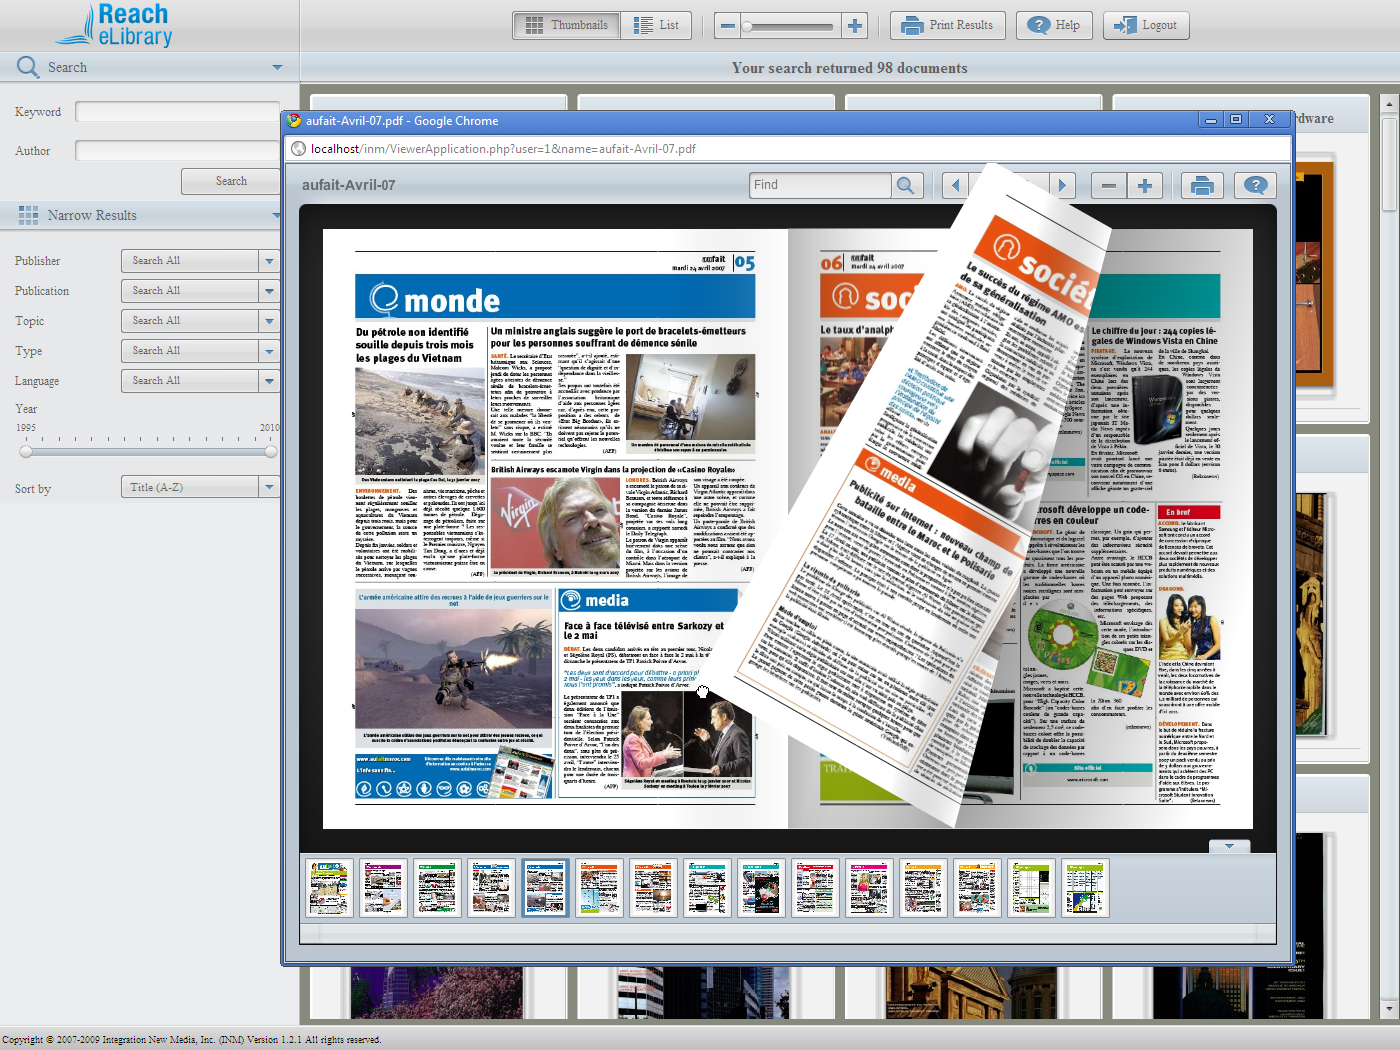Click the Search button under Author

point(231,181)
